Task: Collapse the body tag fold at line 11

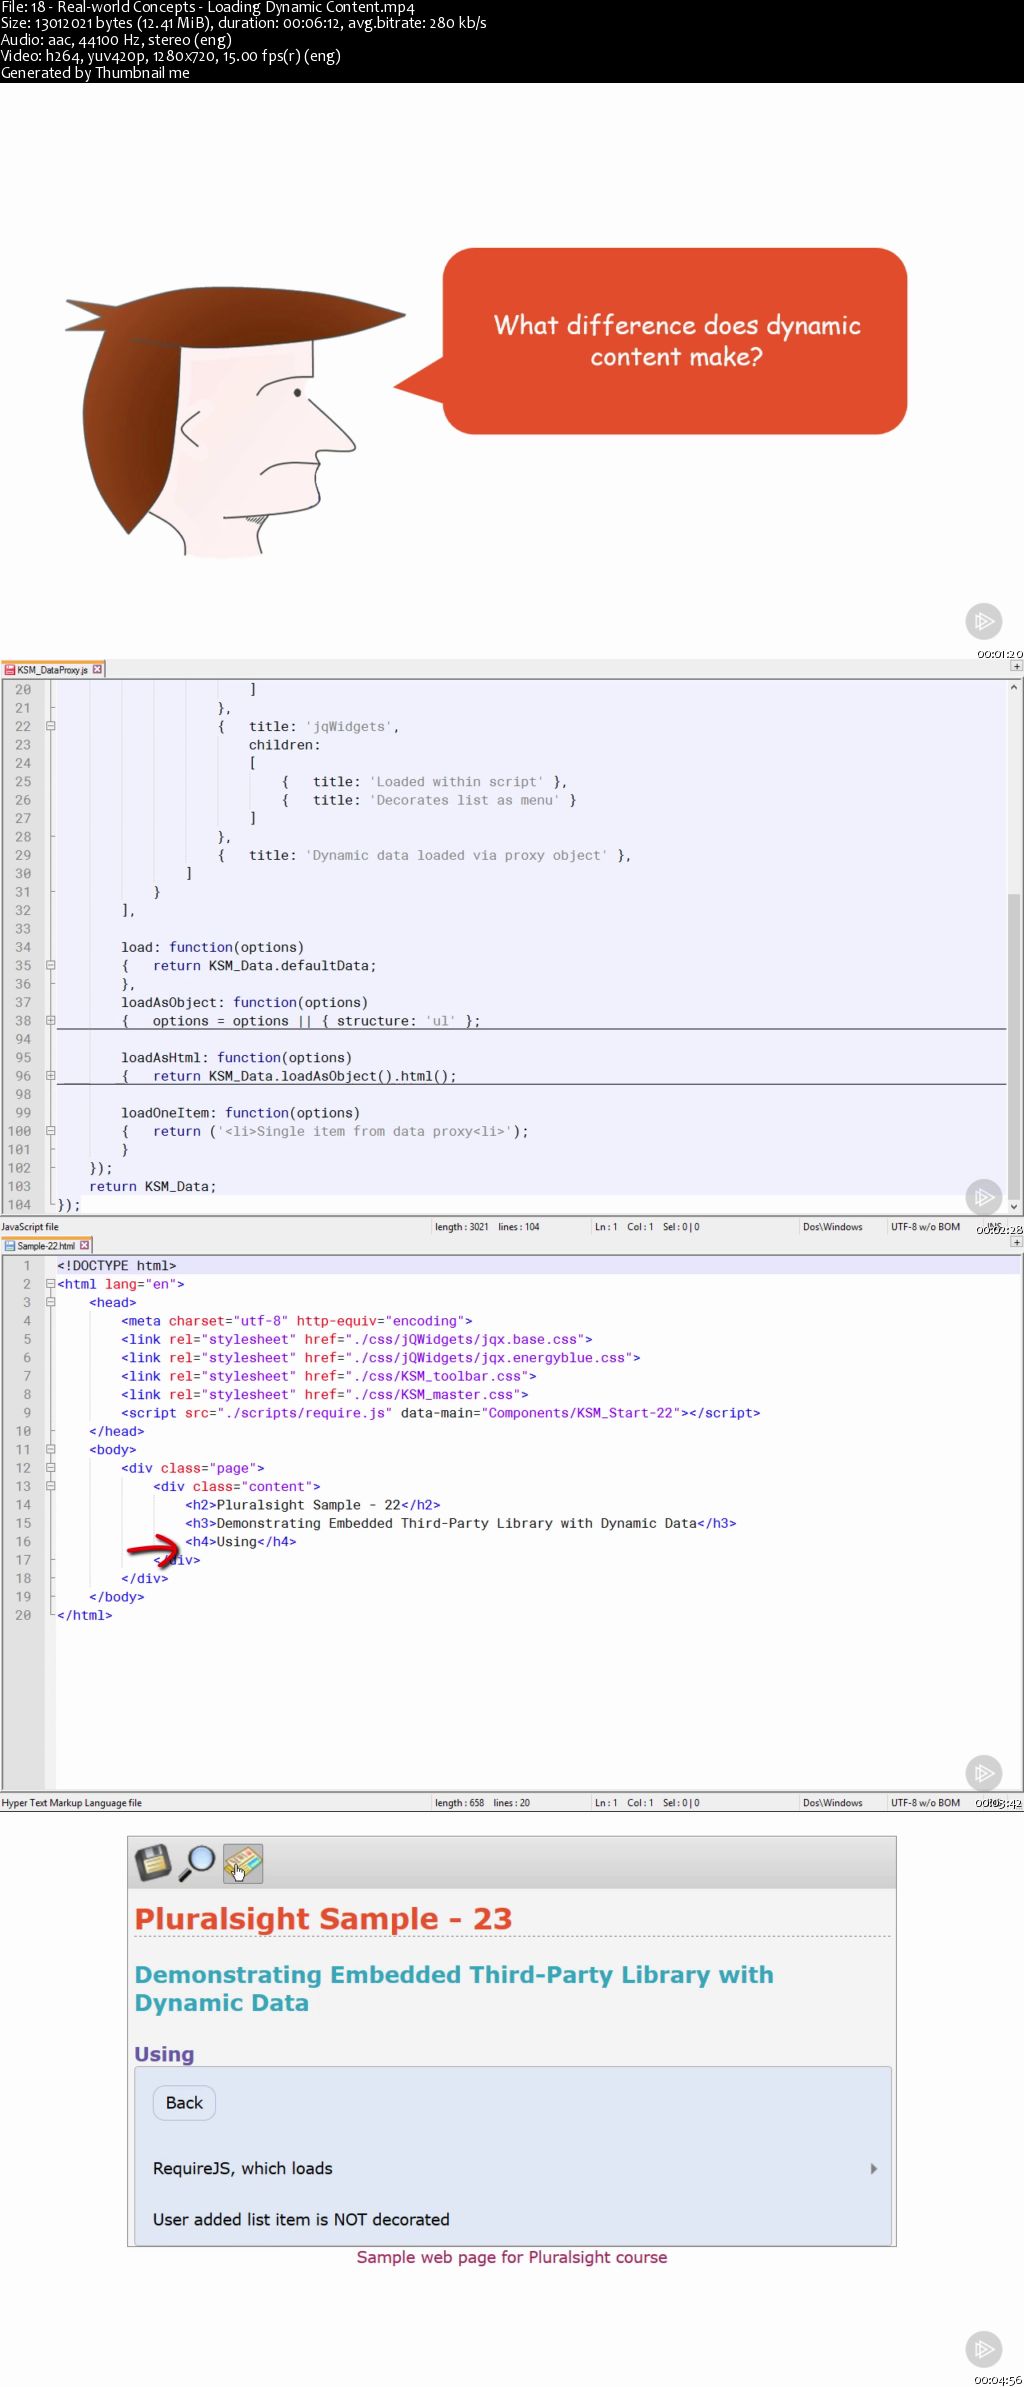Action: 50,1449
